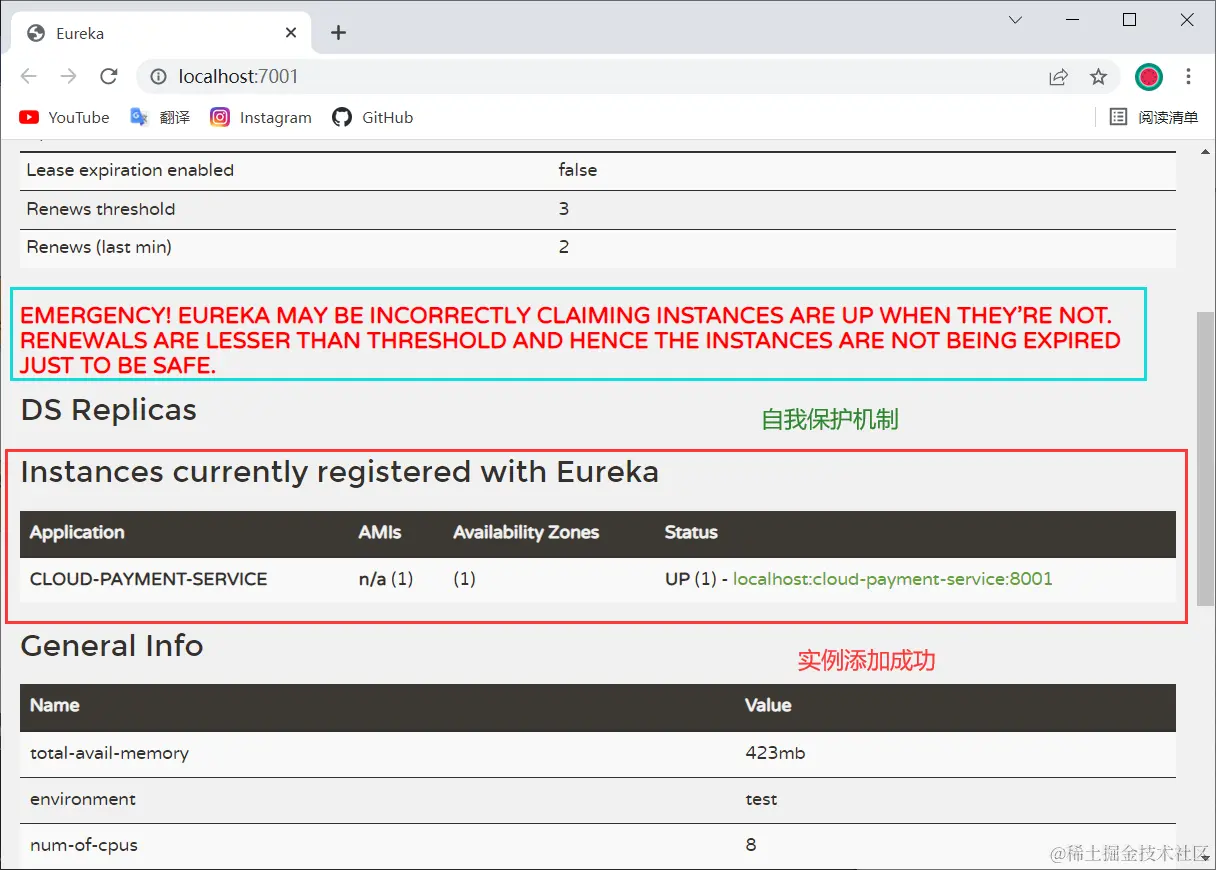Viewport: 1216px width, 870px height.
Task: Click the total-avail-memory row name
Action: pyautogui.click(x=110, y=753)
